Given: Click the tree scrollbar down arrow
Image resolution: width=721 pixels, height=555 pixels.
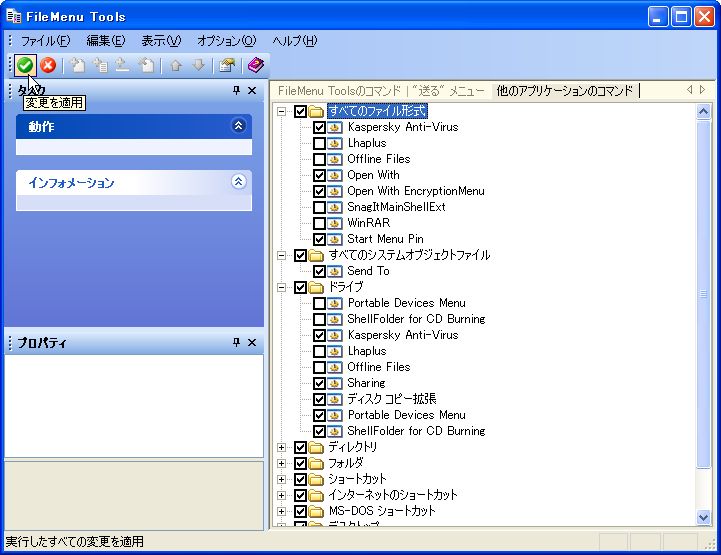Looking at the screenshot, I should click(704, 517).
